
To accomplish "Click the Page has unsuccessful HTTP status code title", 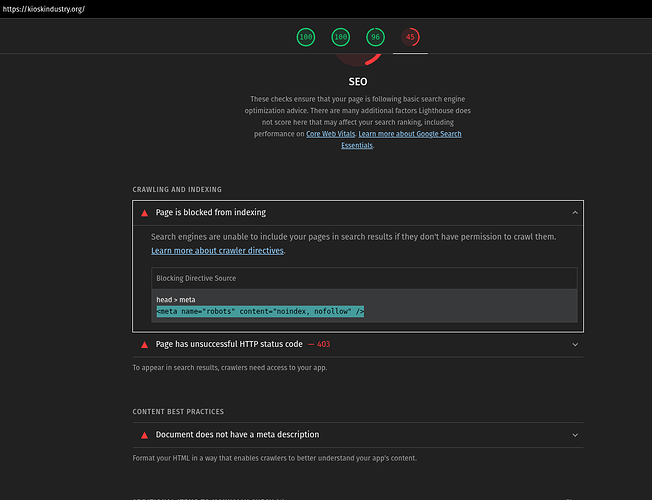I will pos(229,344).
